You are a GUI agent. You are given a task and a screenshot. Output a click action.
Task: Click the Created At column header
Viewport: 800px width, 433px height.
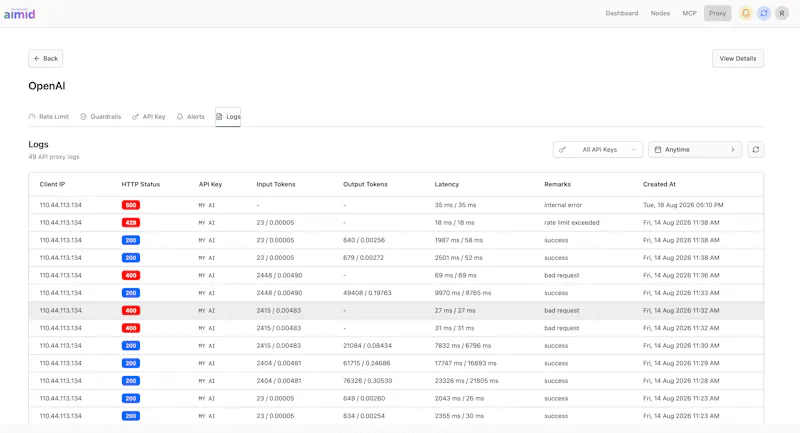660,185
